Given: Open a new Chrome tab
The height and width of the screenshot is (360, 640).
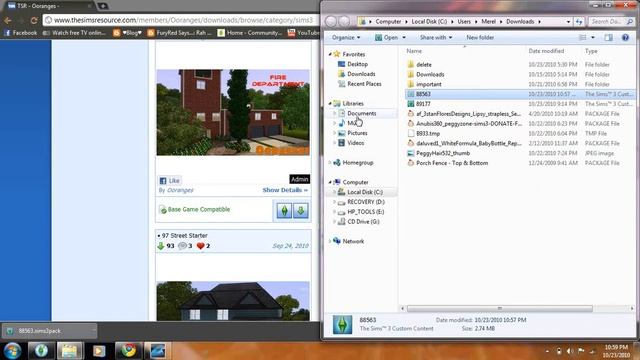Looking at the screenshot, I should pos(102,6).
